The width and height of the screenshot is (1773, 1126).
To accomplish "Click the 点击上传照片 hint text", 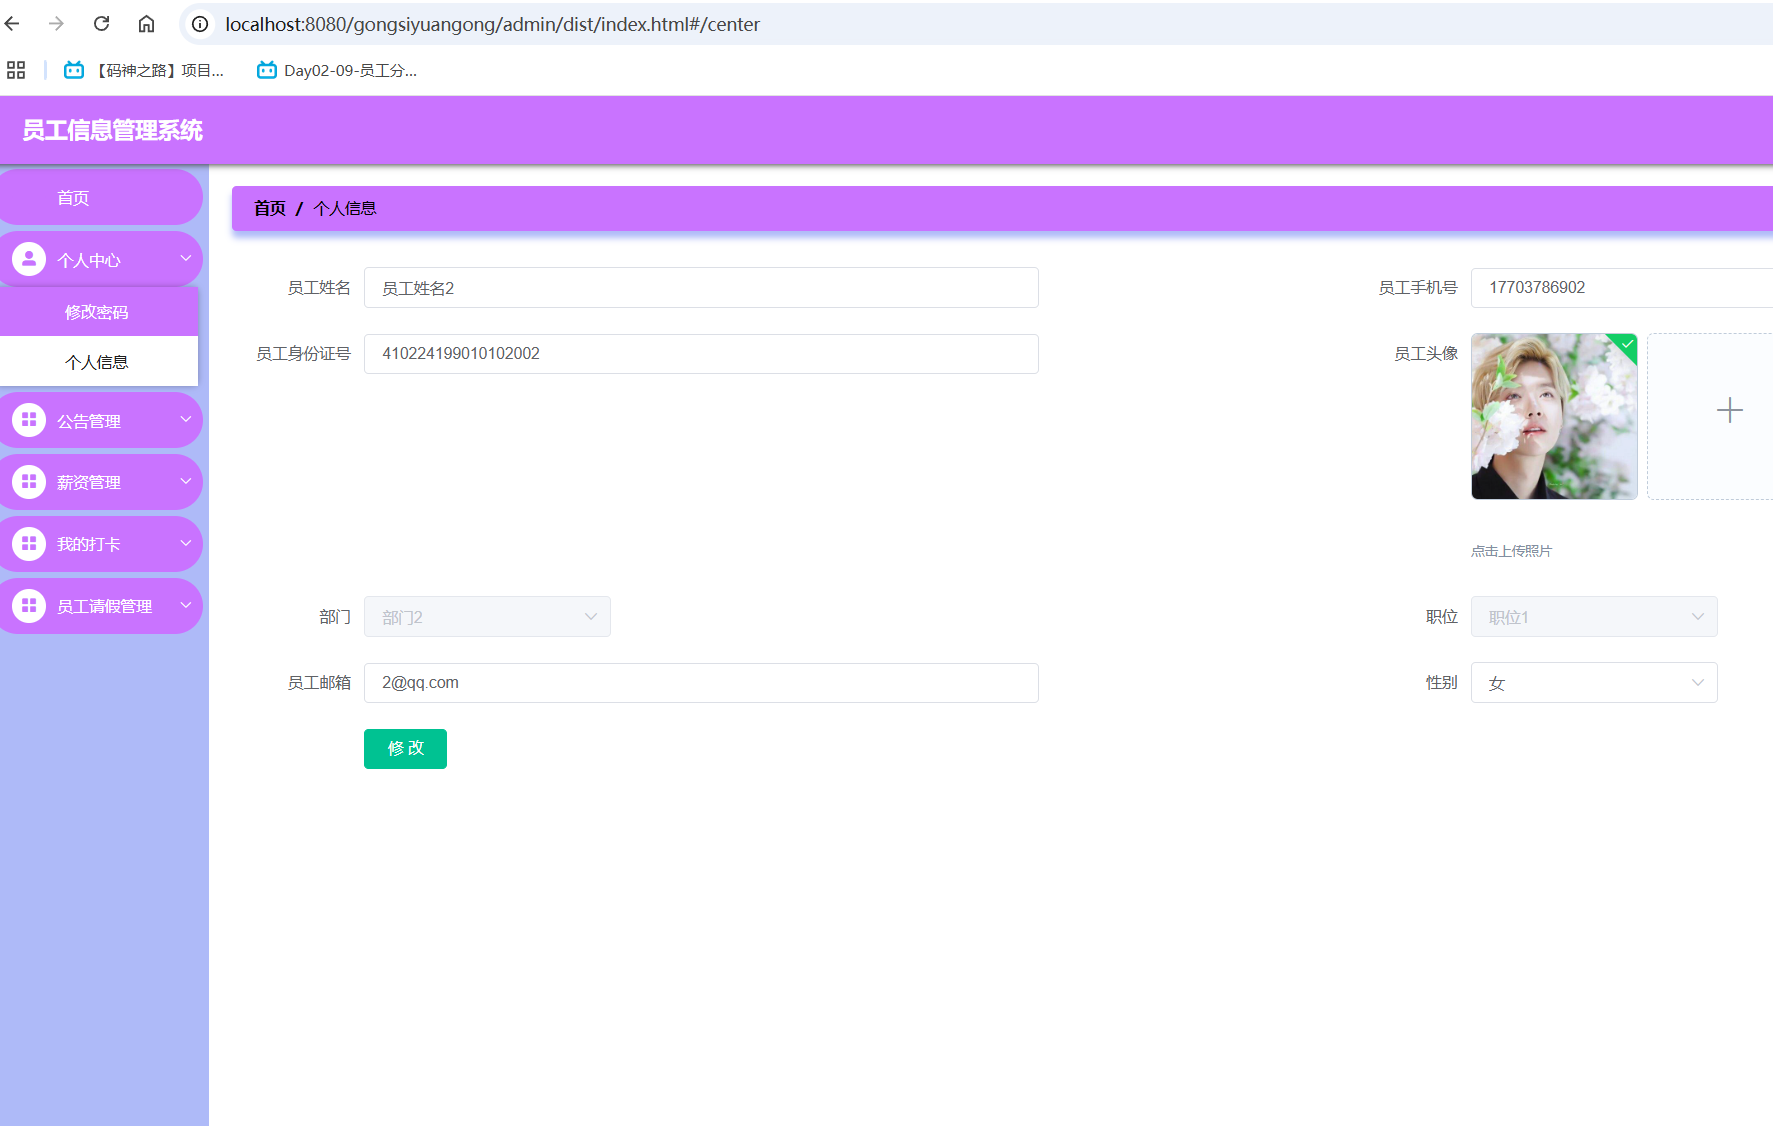I will tap(1511, 551).
